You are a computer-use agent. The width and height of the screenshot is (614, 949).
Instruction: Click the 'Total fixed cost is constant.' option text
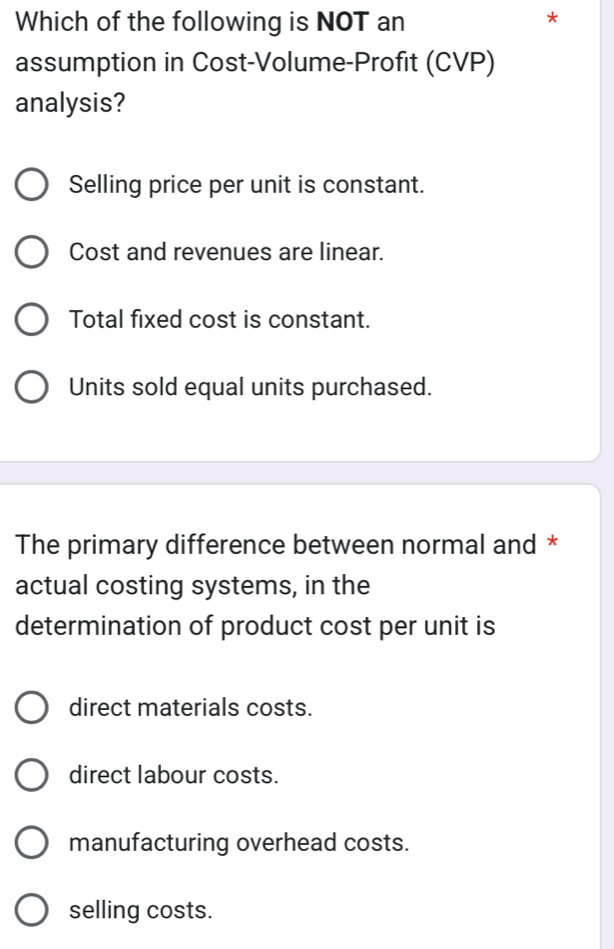coord(220,321)
